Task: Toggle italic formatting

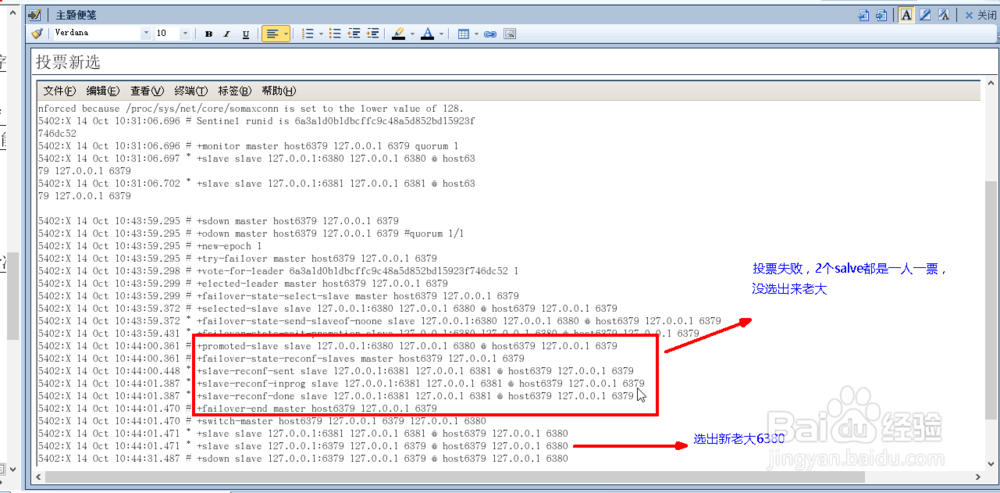Action: coord(226,34)
